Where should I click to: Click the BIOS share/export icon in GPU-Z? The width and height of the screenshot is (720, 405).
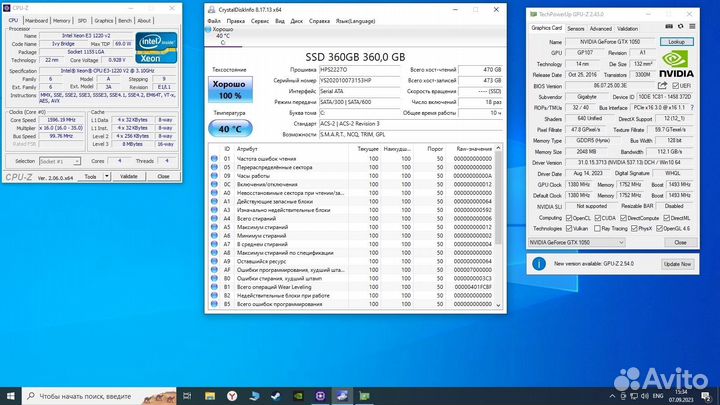click(x=662, y=85)
